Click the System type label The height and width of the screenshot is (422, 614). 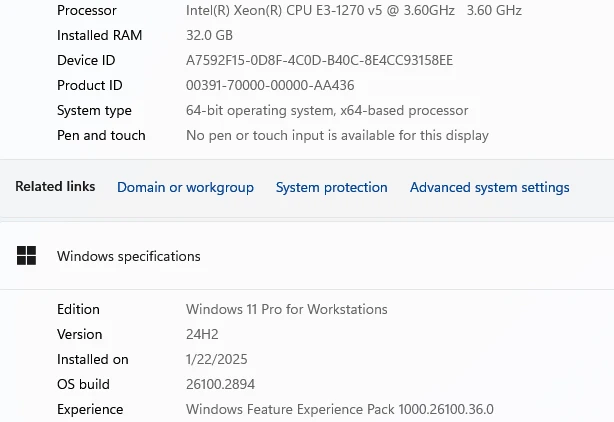[x=94, y=111]
